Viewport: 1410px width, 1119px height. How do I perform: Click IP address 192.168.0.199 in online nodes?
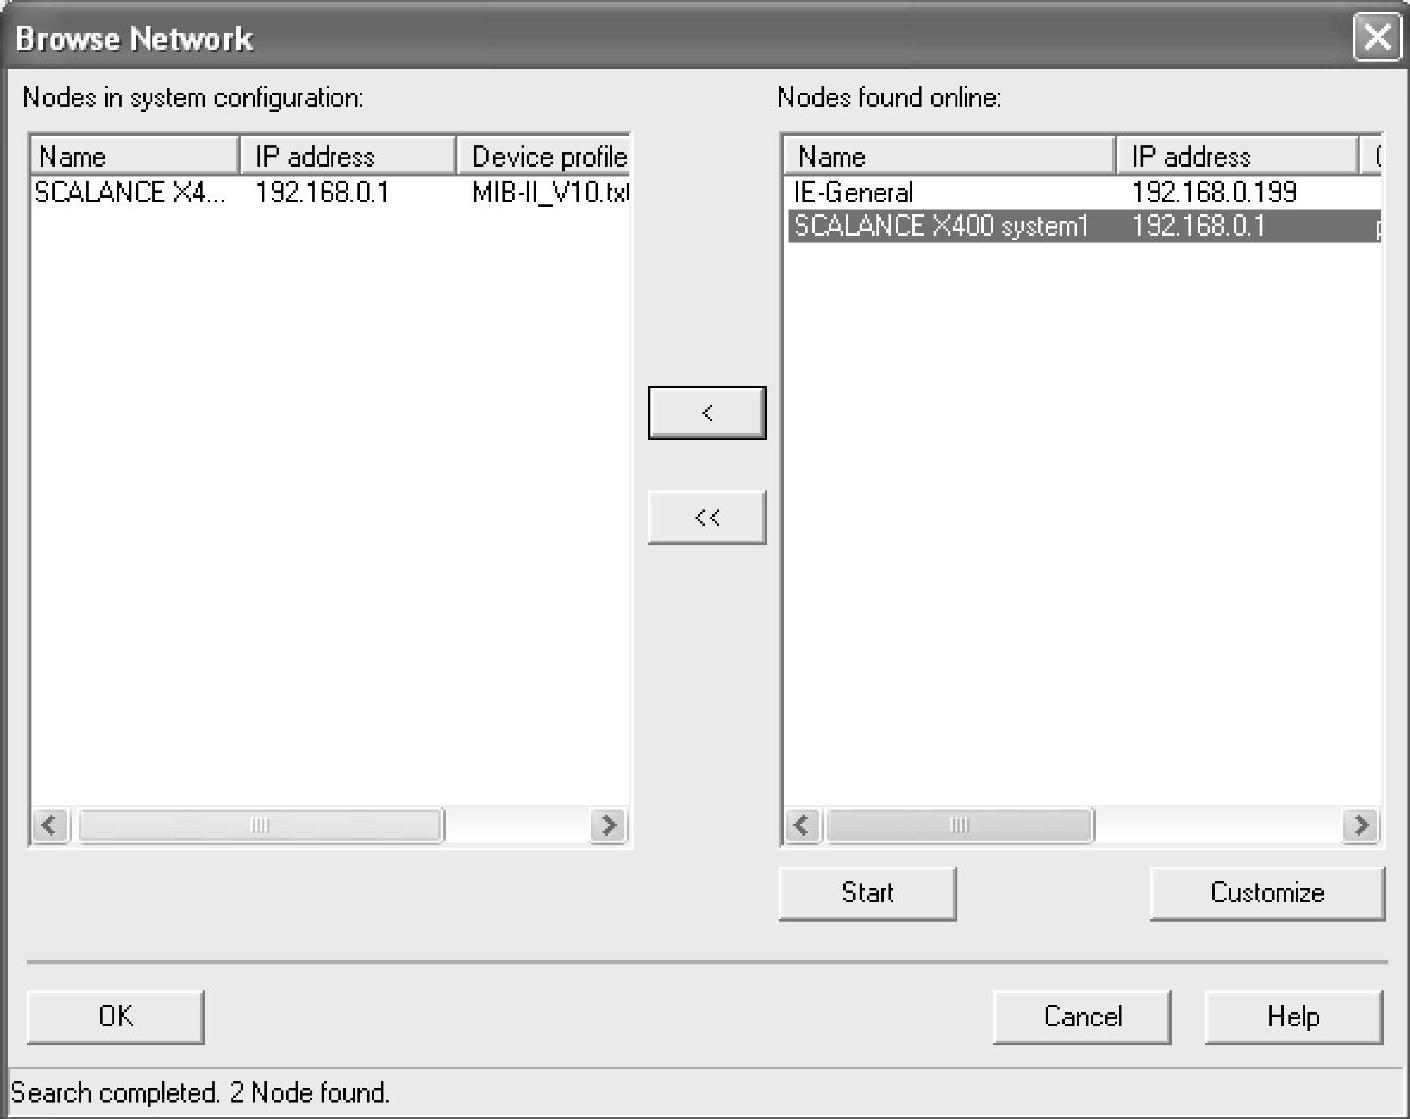[x=1214, y=192]
